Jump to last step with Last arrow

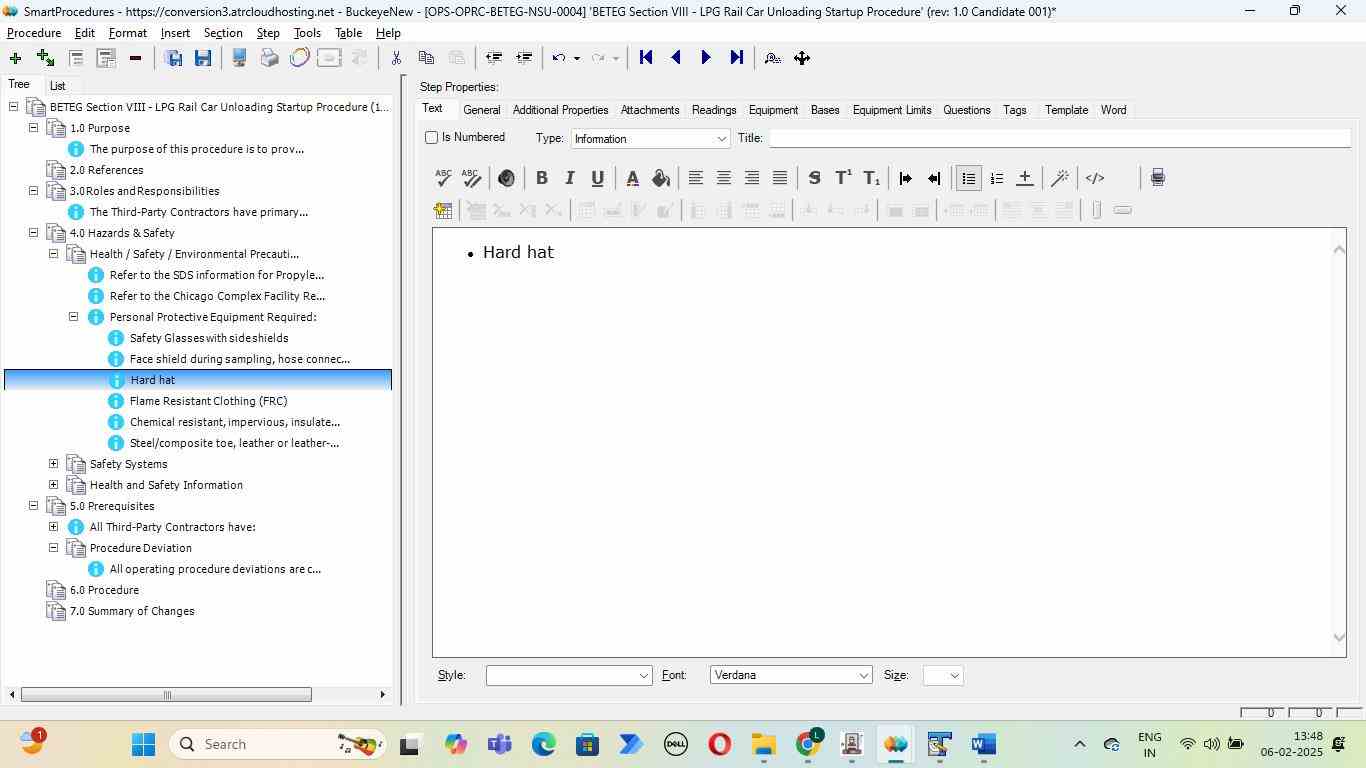click(736, 58)
